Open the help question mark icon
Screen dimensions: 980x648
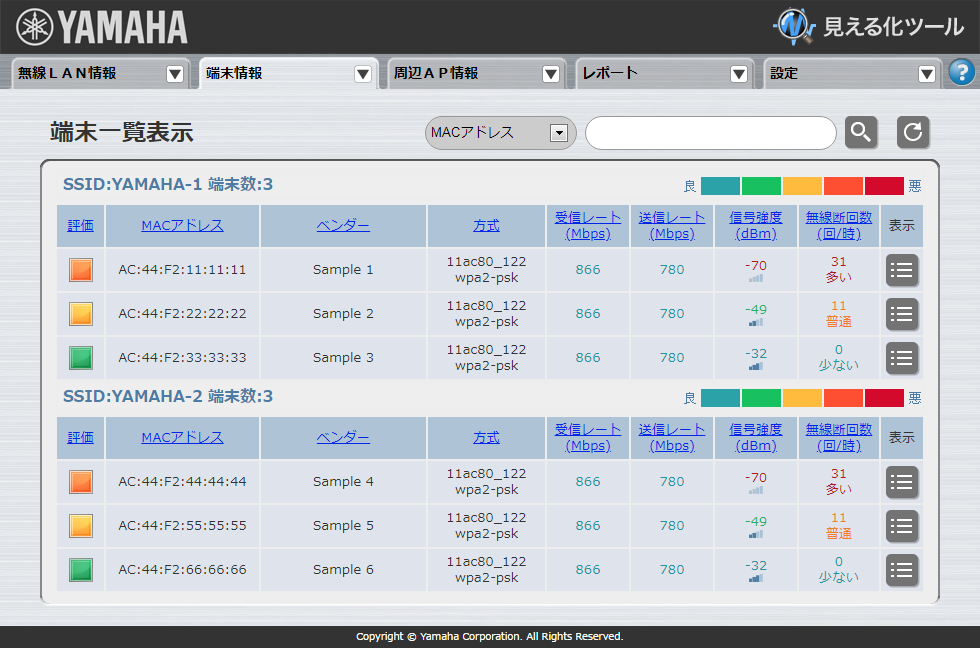(961, 72)
